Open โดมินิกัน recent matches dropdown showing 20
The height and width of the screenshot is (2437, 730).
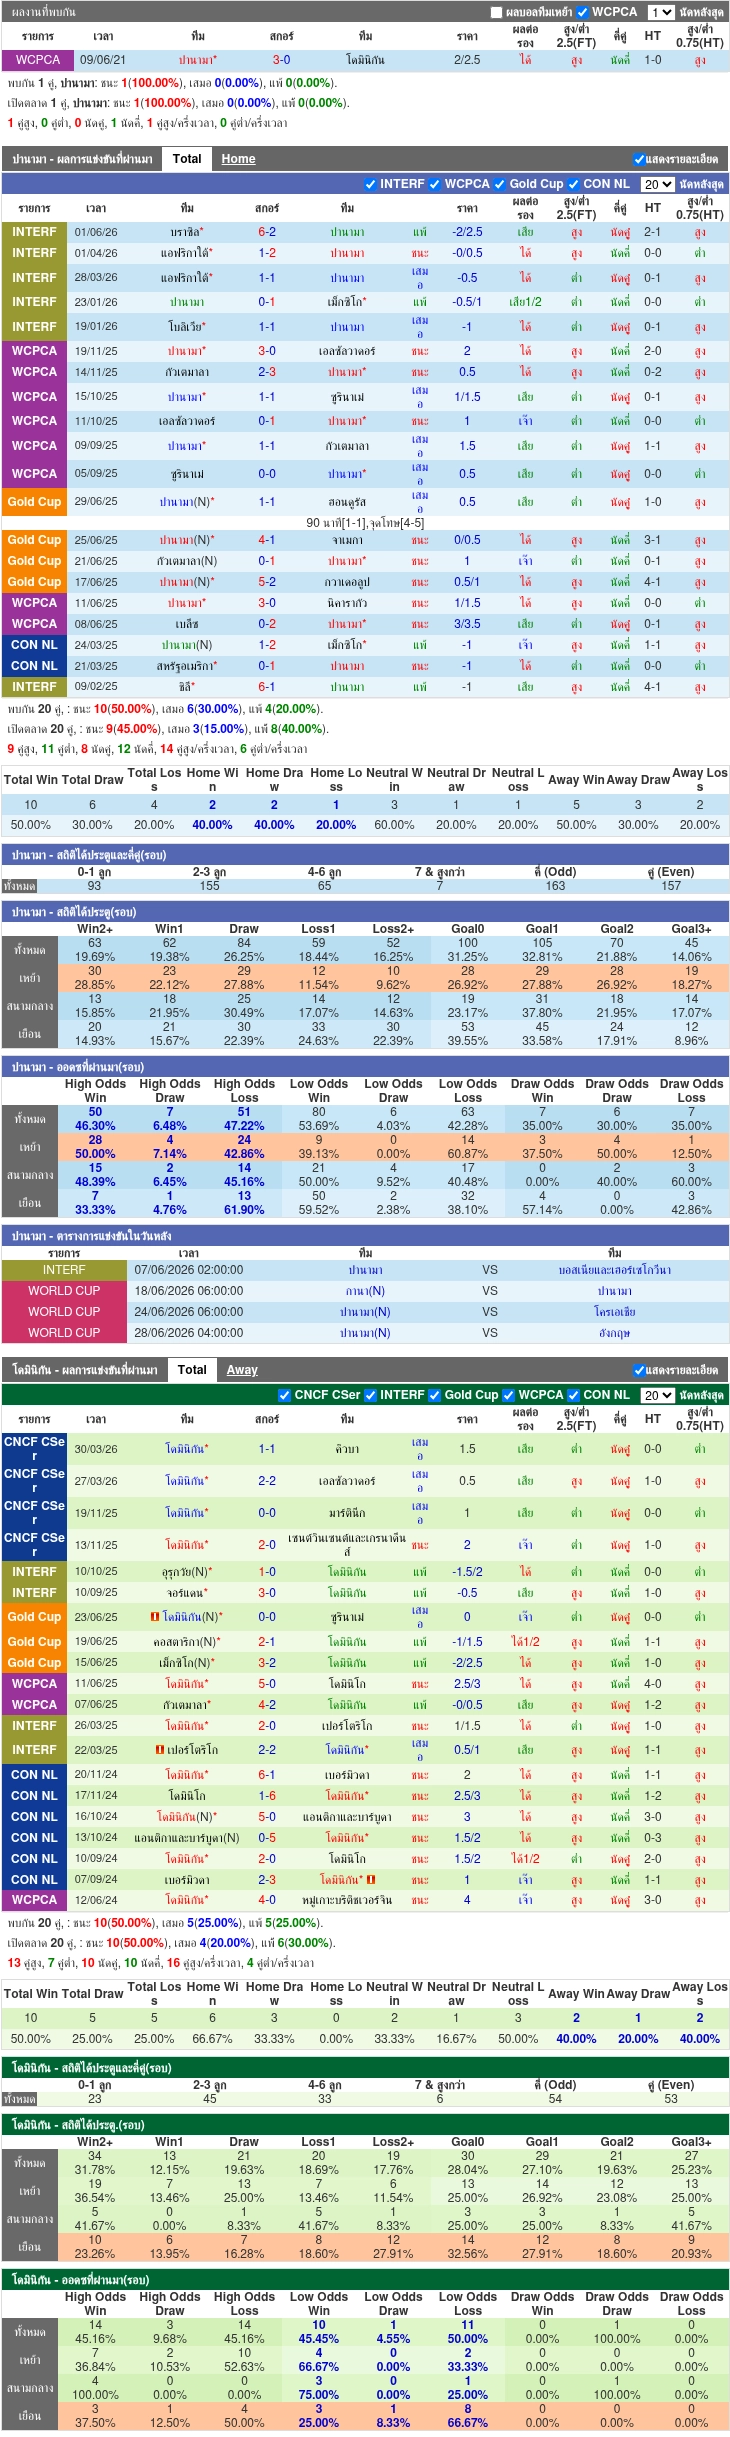[x=658, y=1395]
